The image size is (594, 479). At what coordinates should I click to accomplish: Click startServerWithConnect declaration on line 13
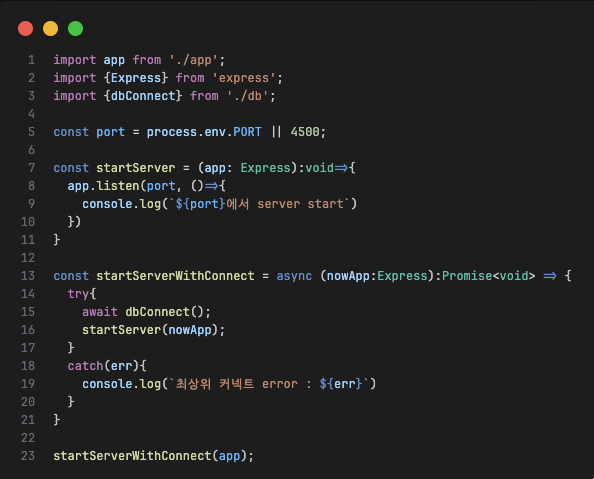[x=175, y=276]
